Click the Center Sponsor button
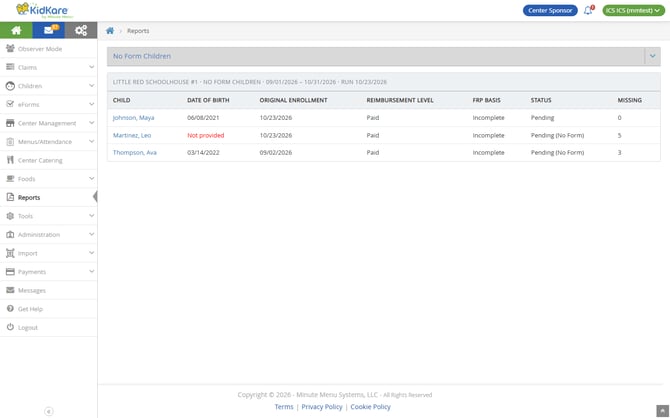This screenshot has height=418, width=670. (550, 10)
